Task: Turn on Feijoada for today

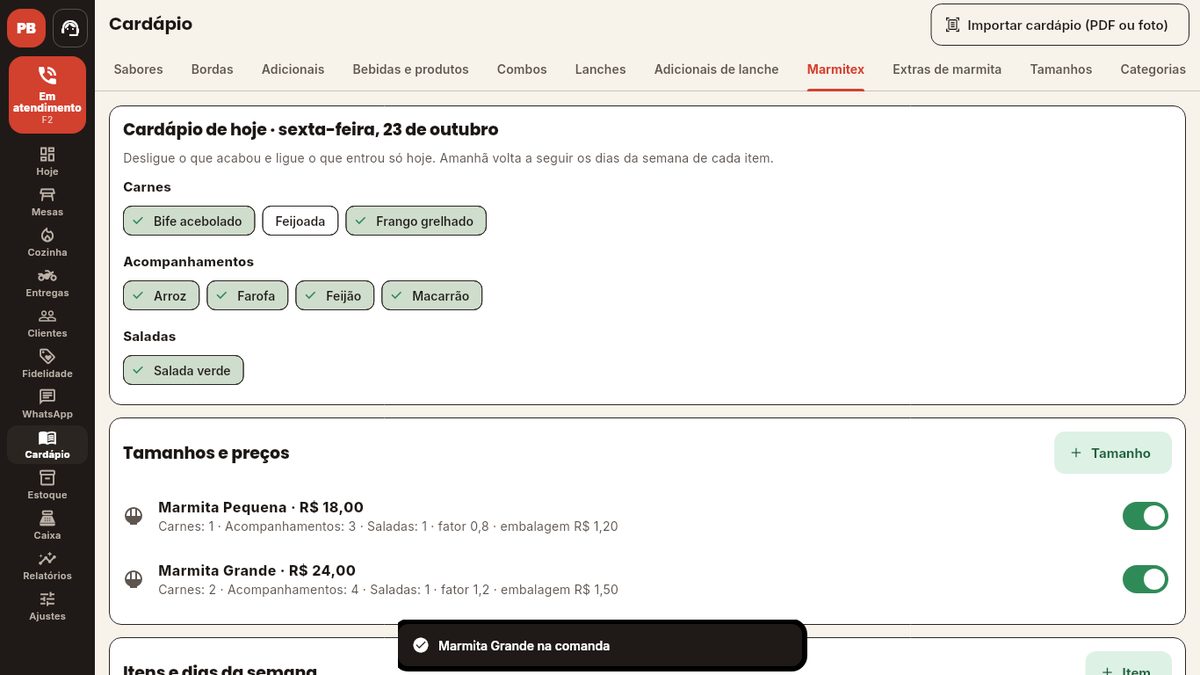Action: 300,221
